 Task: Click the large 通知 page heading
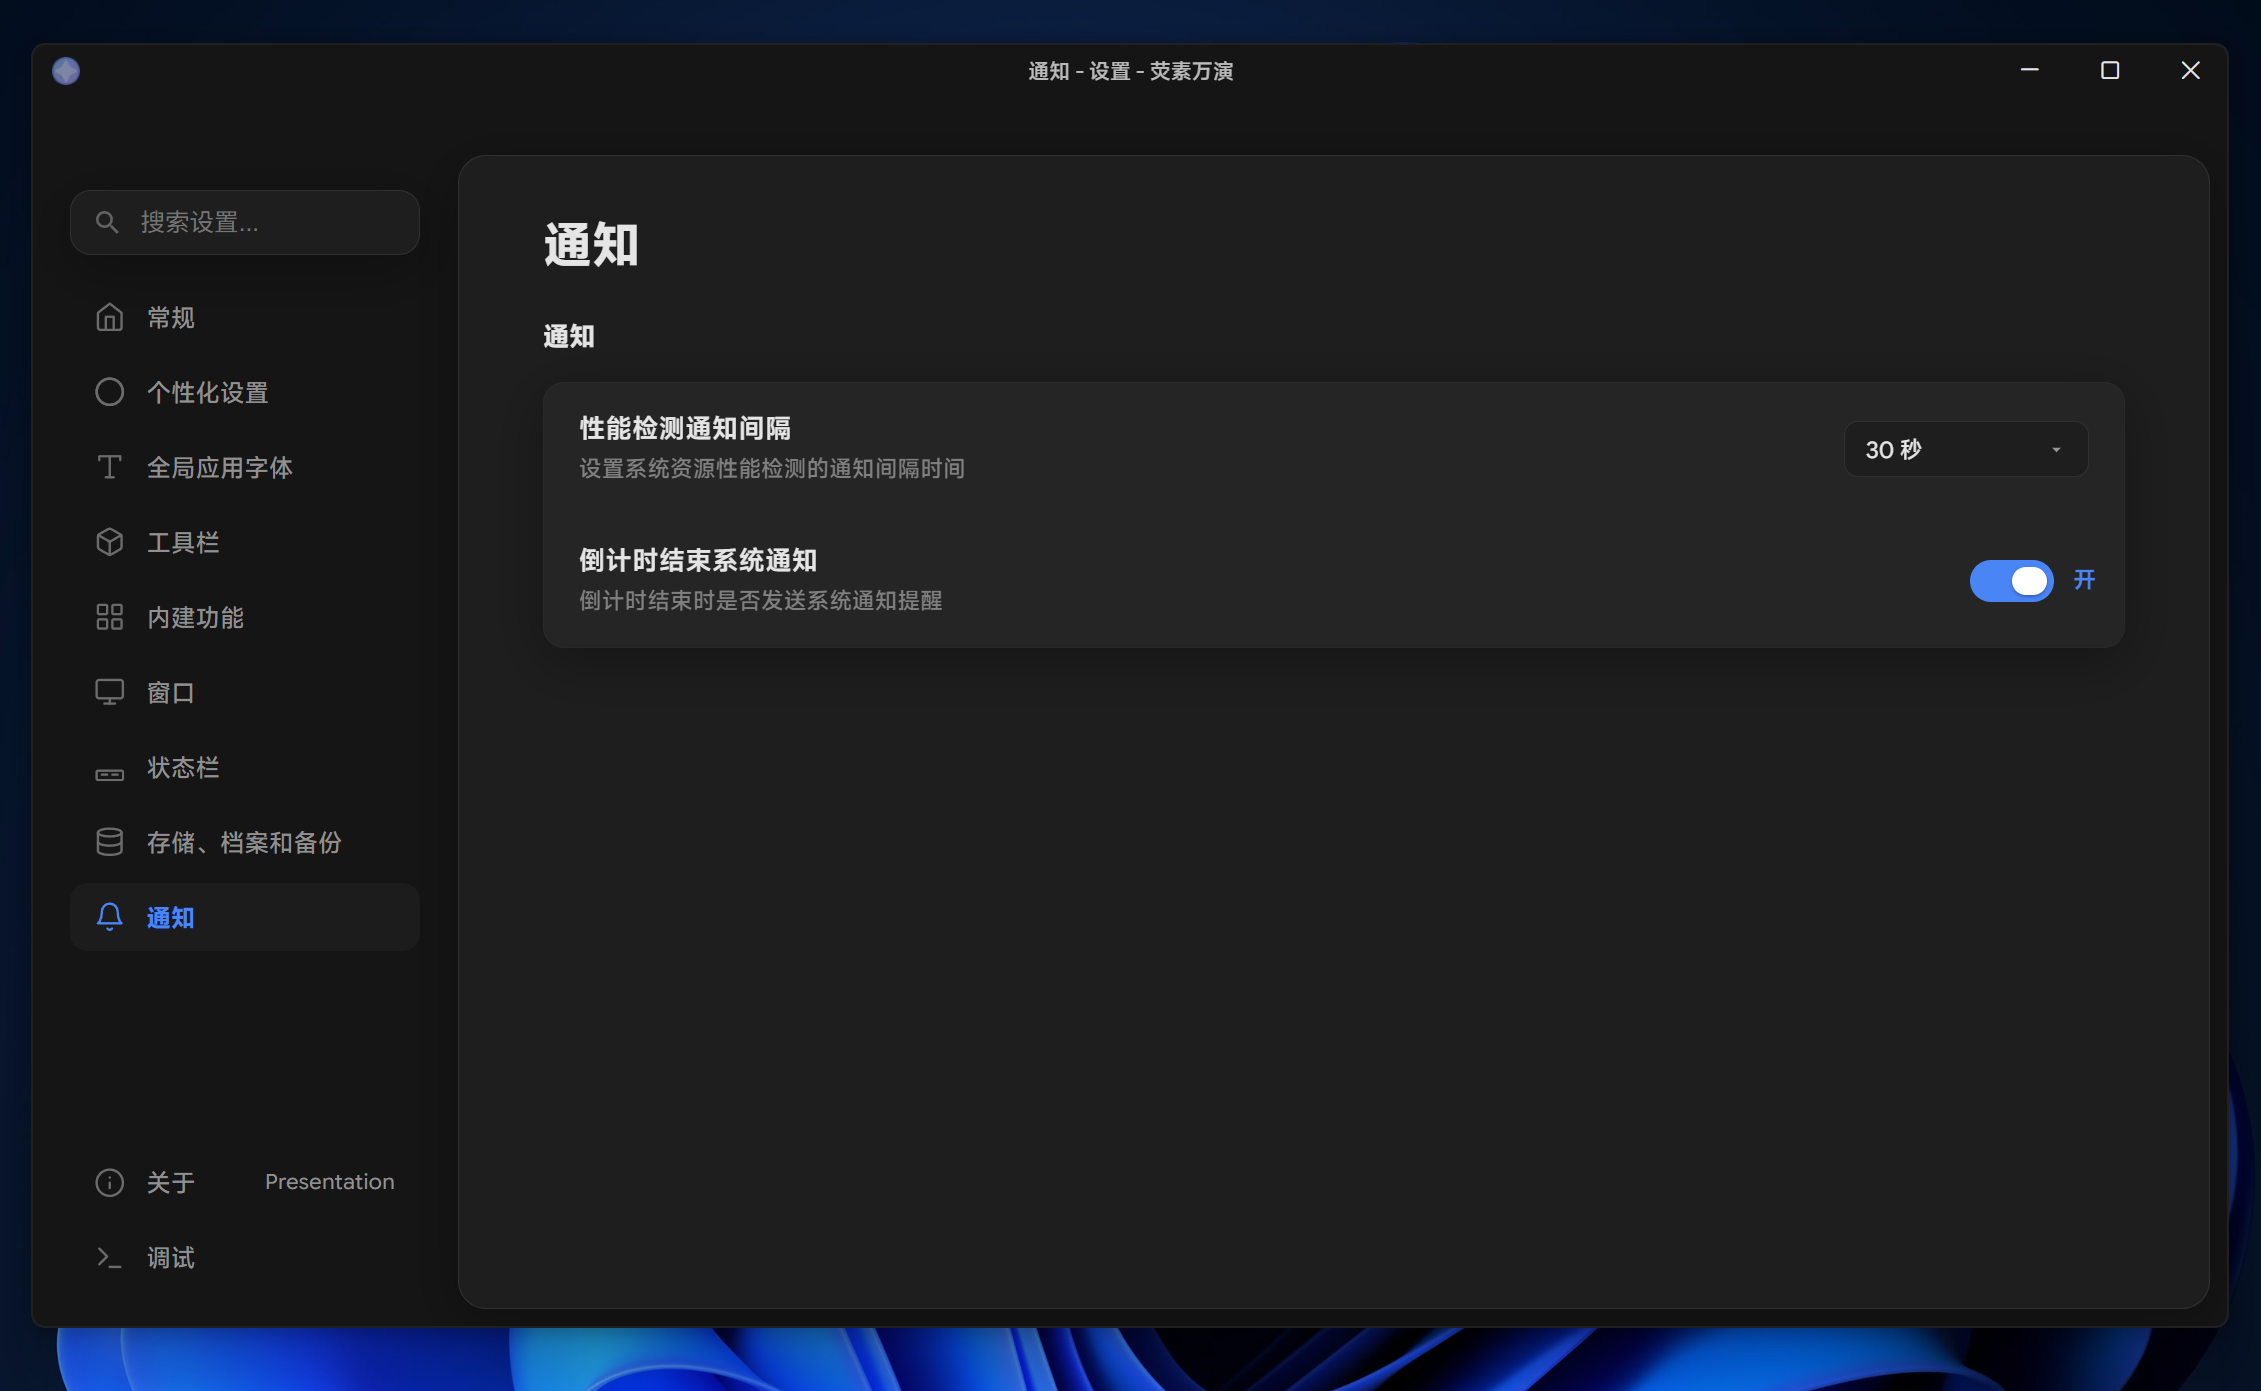(591, 244)
